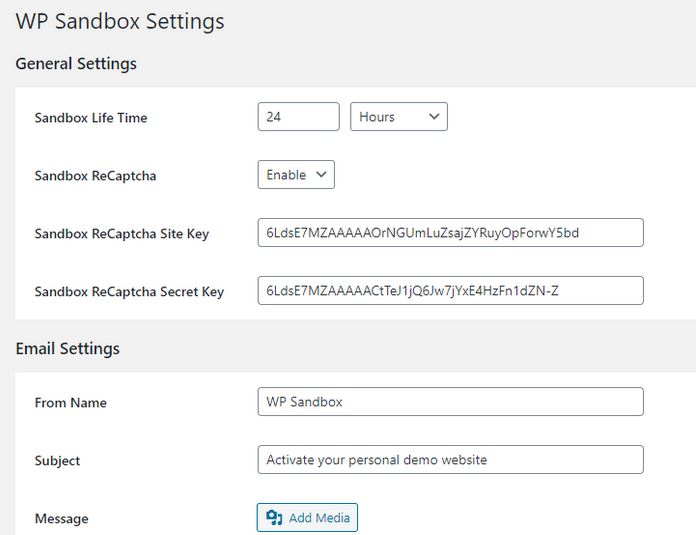Click the Sandbox ReCaptcha Site Key label
This screenshot has height=535, width=696.
pos(122,234)
